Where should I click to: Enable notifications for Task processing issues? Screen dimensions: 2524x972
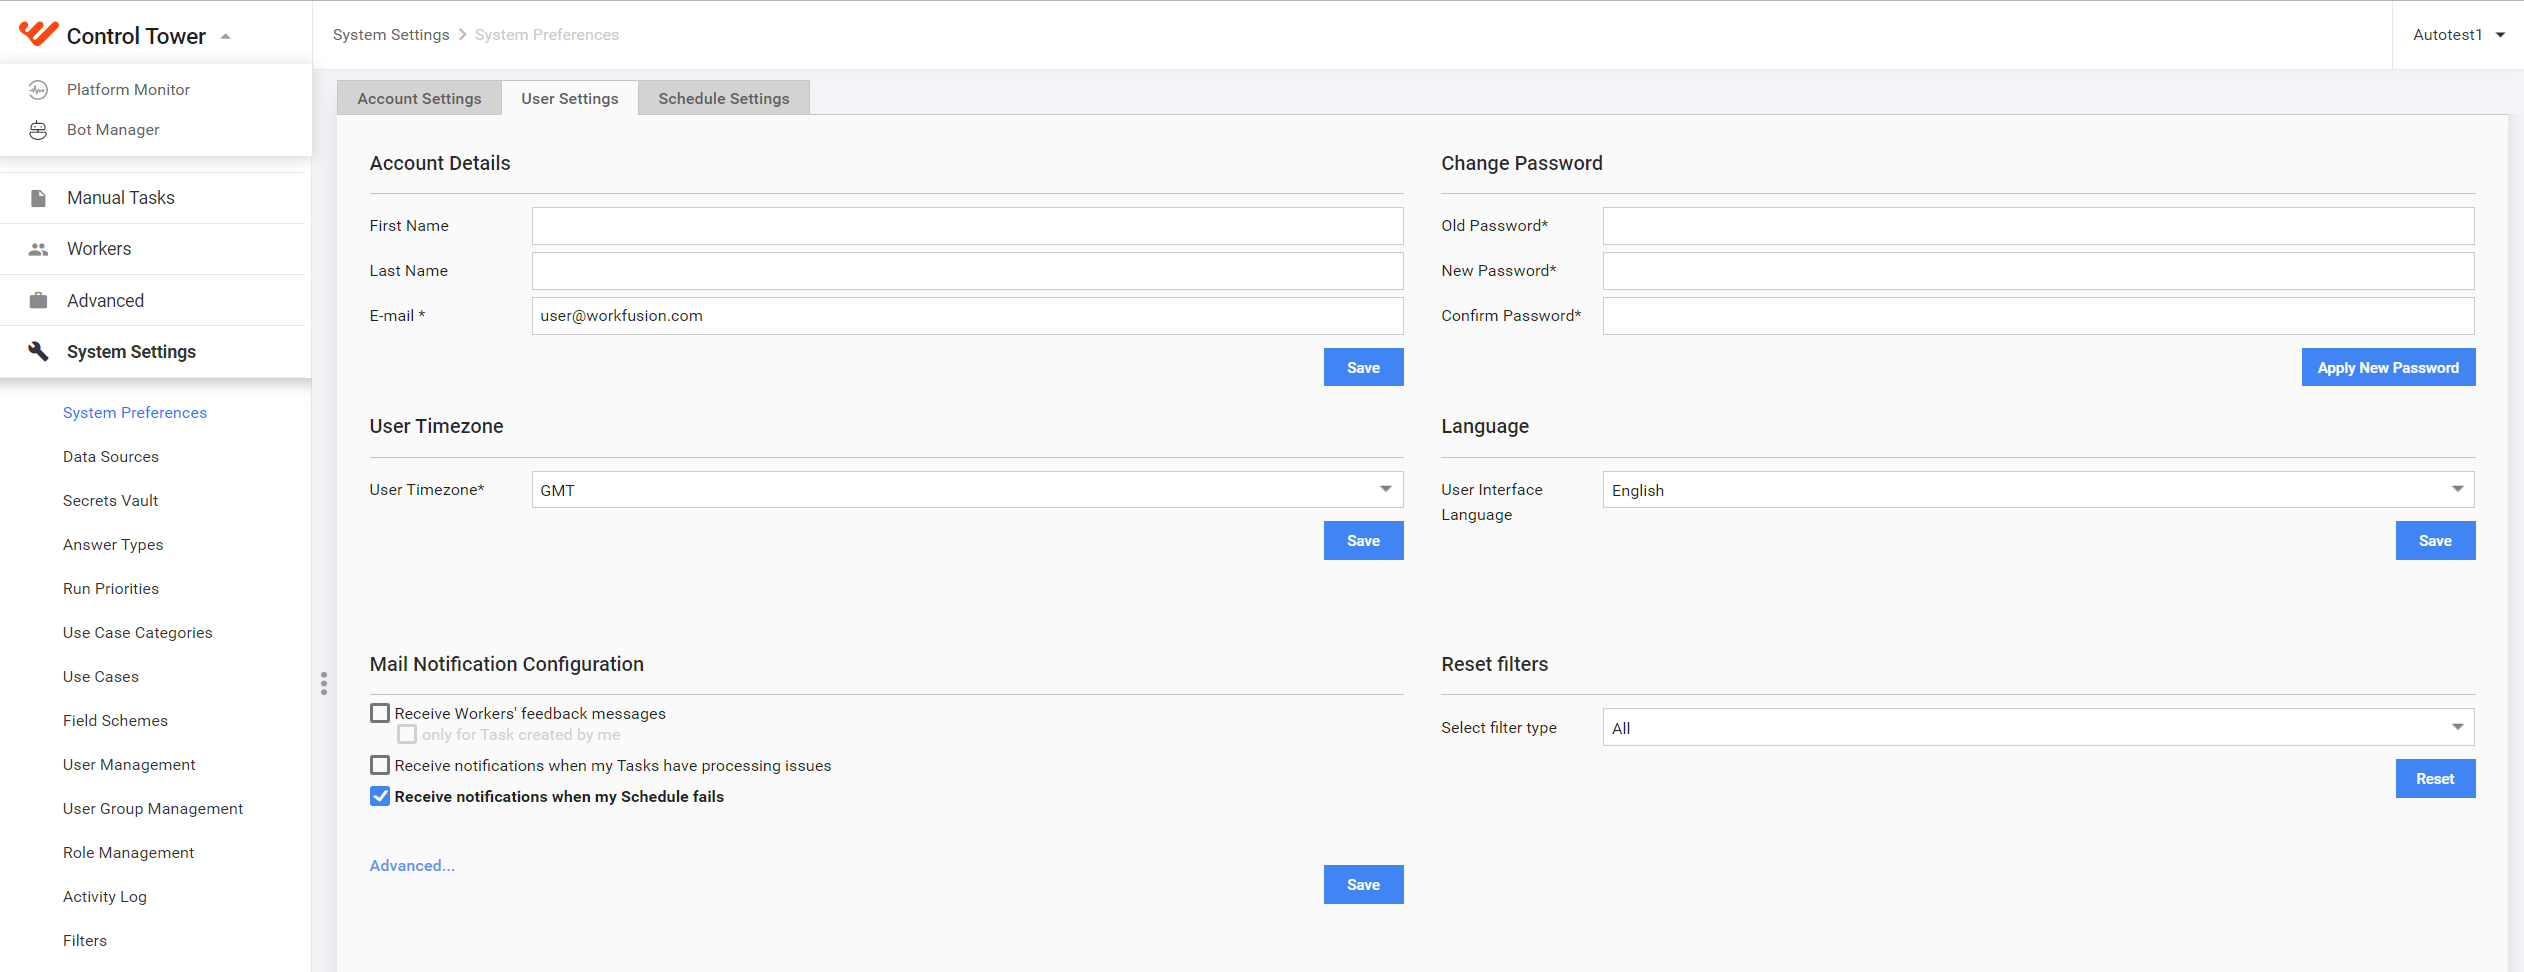coord(380,765)
